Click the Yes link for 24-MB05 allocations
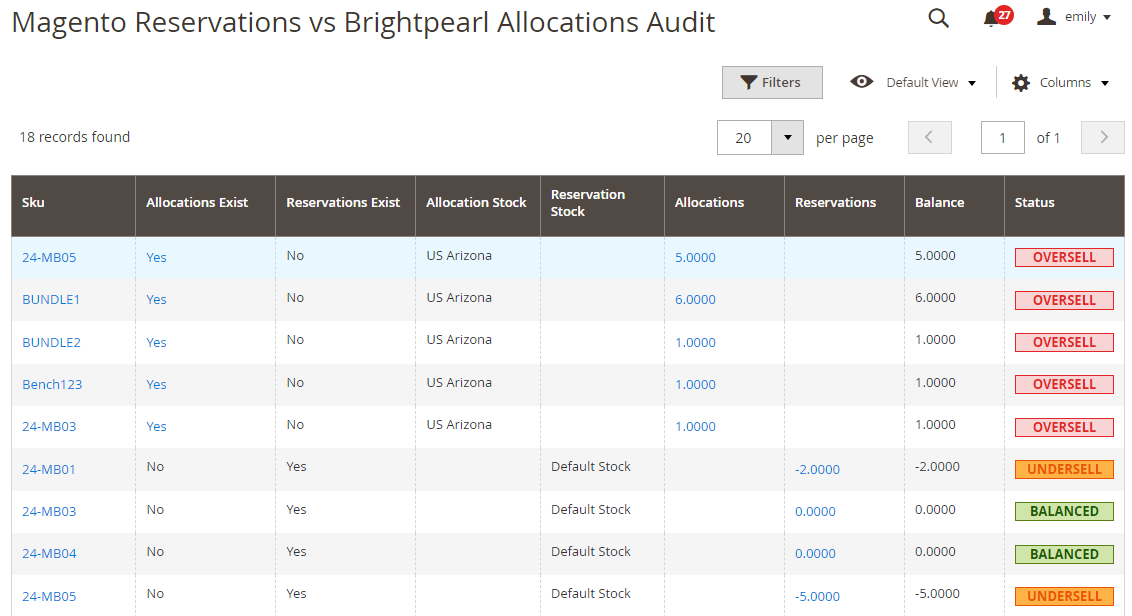Image resolution: width=1132 pixels, height=616 pixels. coord(156,257)
